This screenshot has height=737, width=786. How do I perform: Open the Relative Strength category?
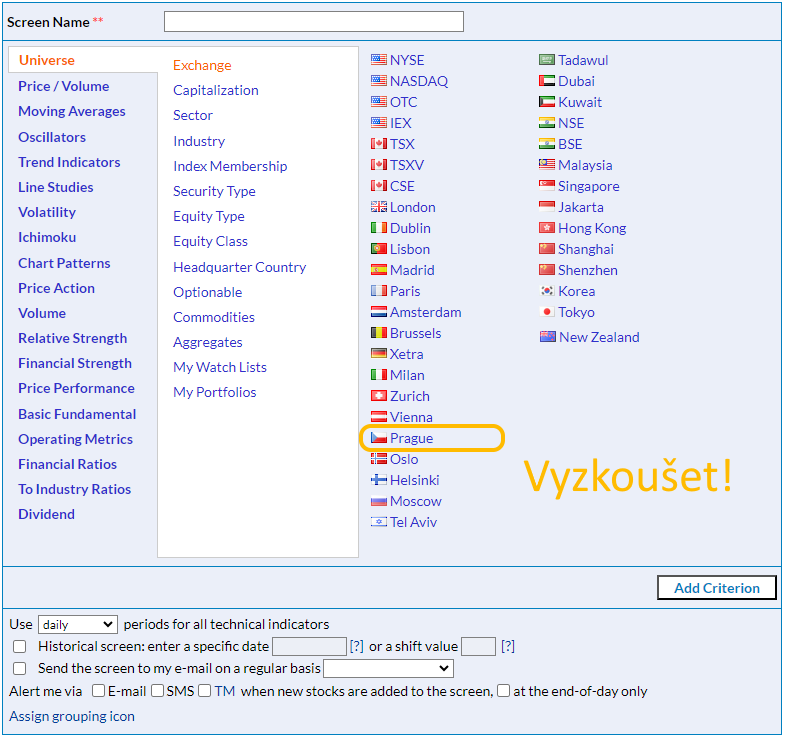(x=73, y=338)
